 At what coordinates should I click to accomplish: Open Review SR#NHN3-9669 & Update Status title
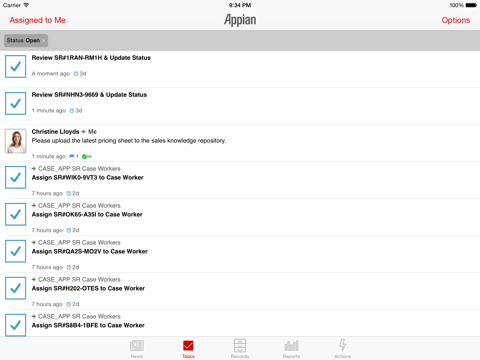pos(89,95)
